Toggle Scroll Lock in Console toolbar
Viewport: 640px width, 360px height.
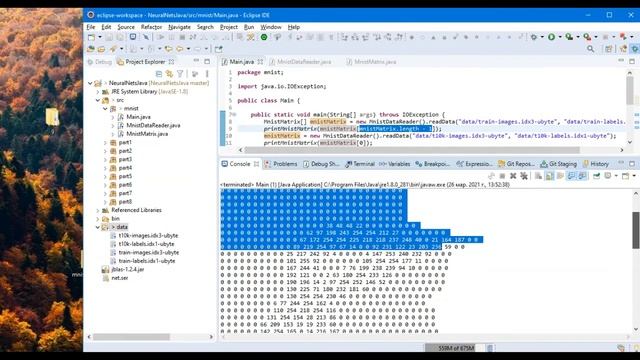(550, 176)
